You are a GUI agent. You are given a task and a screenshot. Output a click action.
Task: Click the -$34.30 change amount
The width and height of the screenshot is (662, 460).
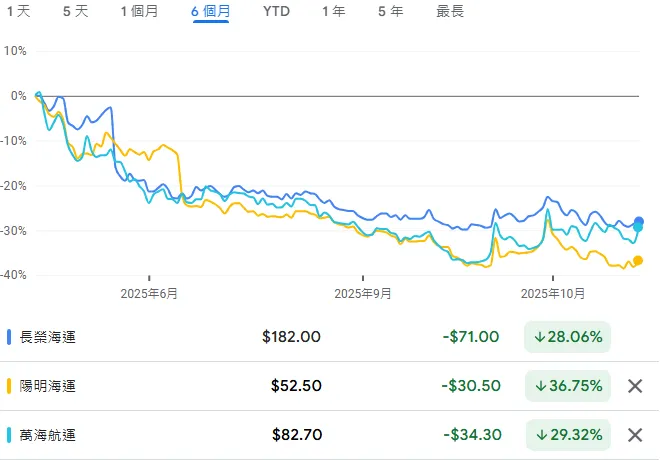[x=472, y=435]
